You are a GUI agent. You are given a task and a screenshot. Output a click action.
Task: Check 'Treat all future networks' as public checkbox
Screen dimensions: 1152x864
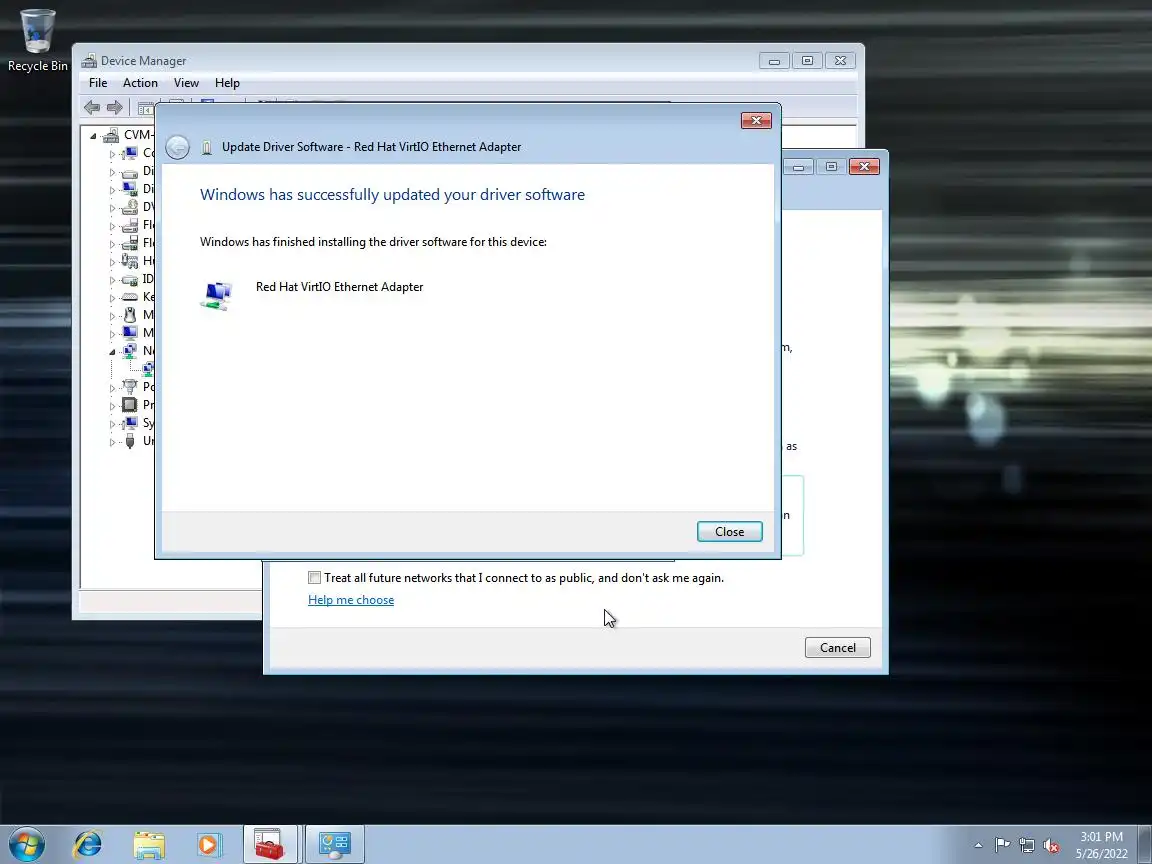(314, 577)
